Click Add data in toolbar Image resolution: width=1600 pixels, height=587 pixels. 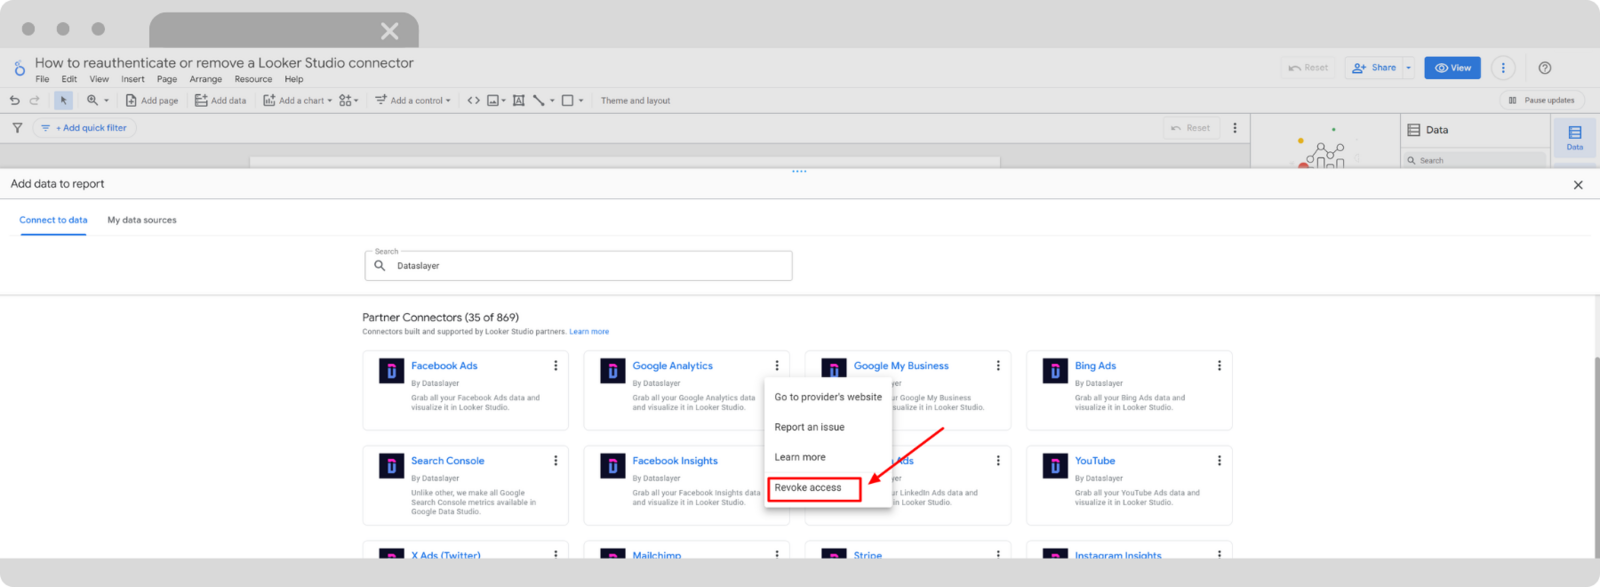pos(220,100)
